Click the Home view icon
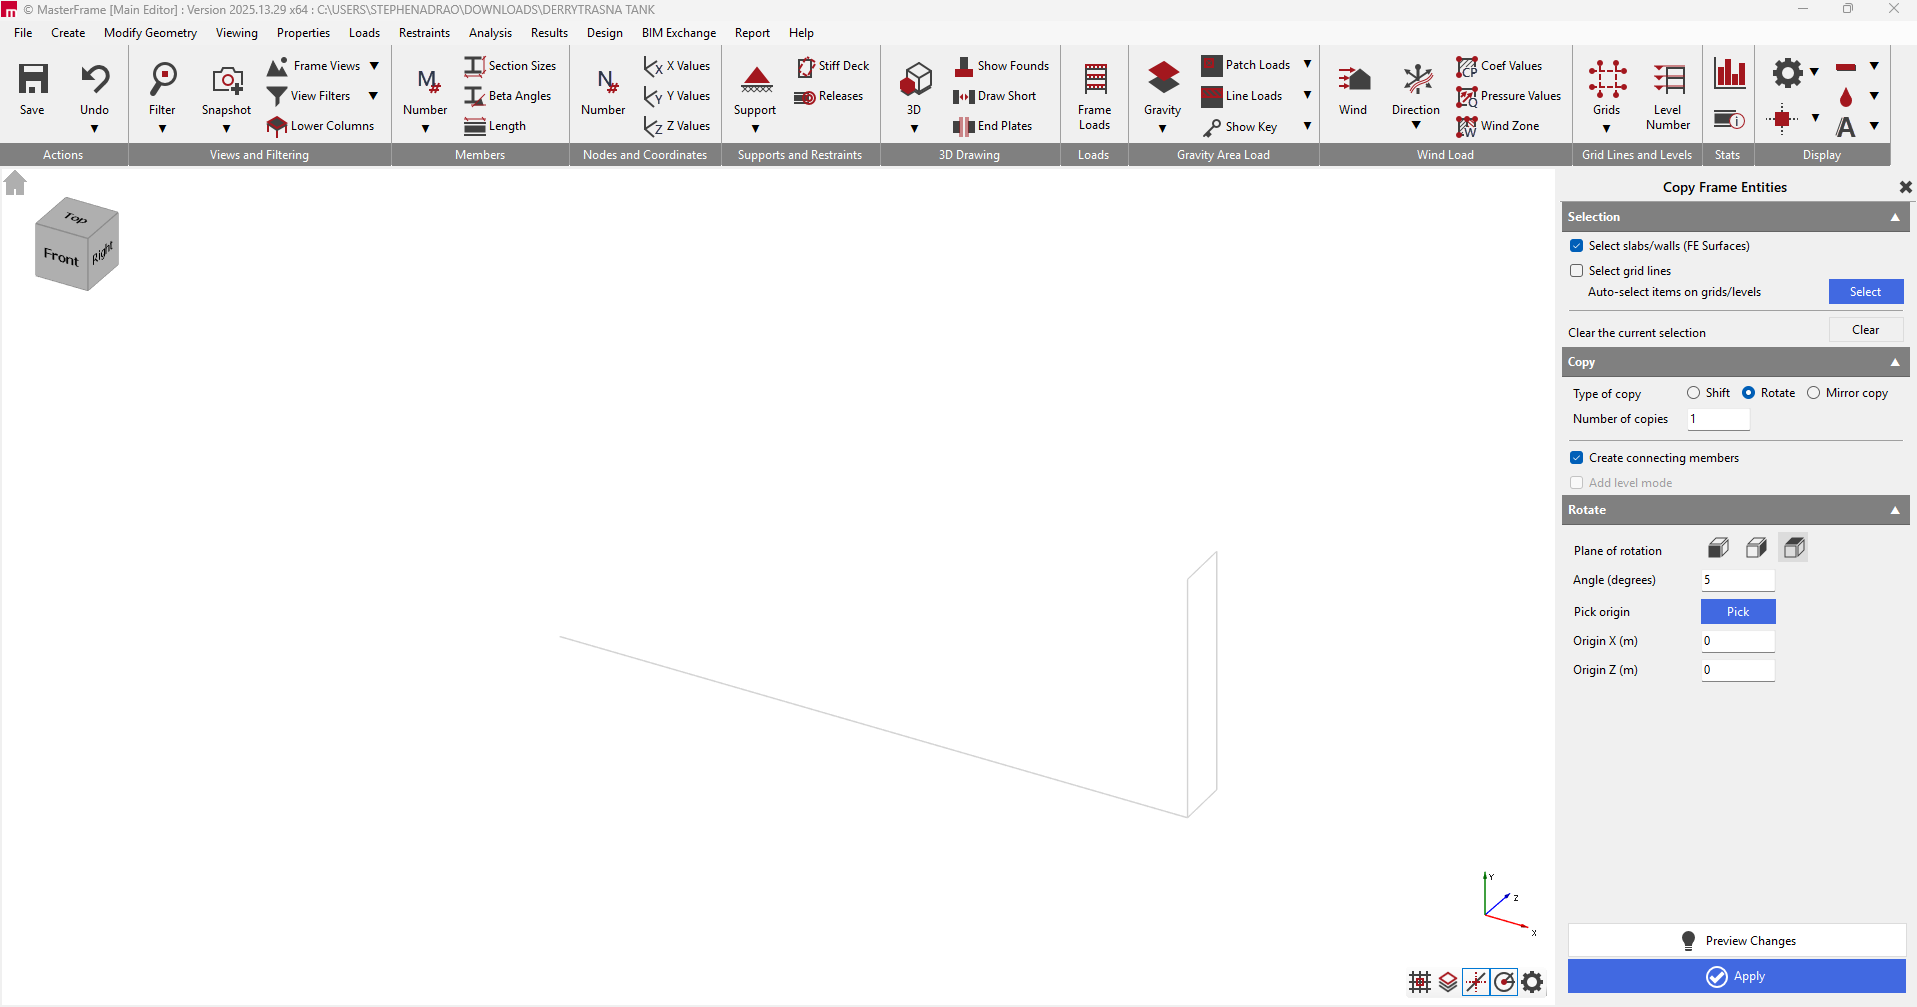 coord(15,183)
